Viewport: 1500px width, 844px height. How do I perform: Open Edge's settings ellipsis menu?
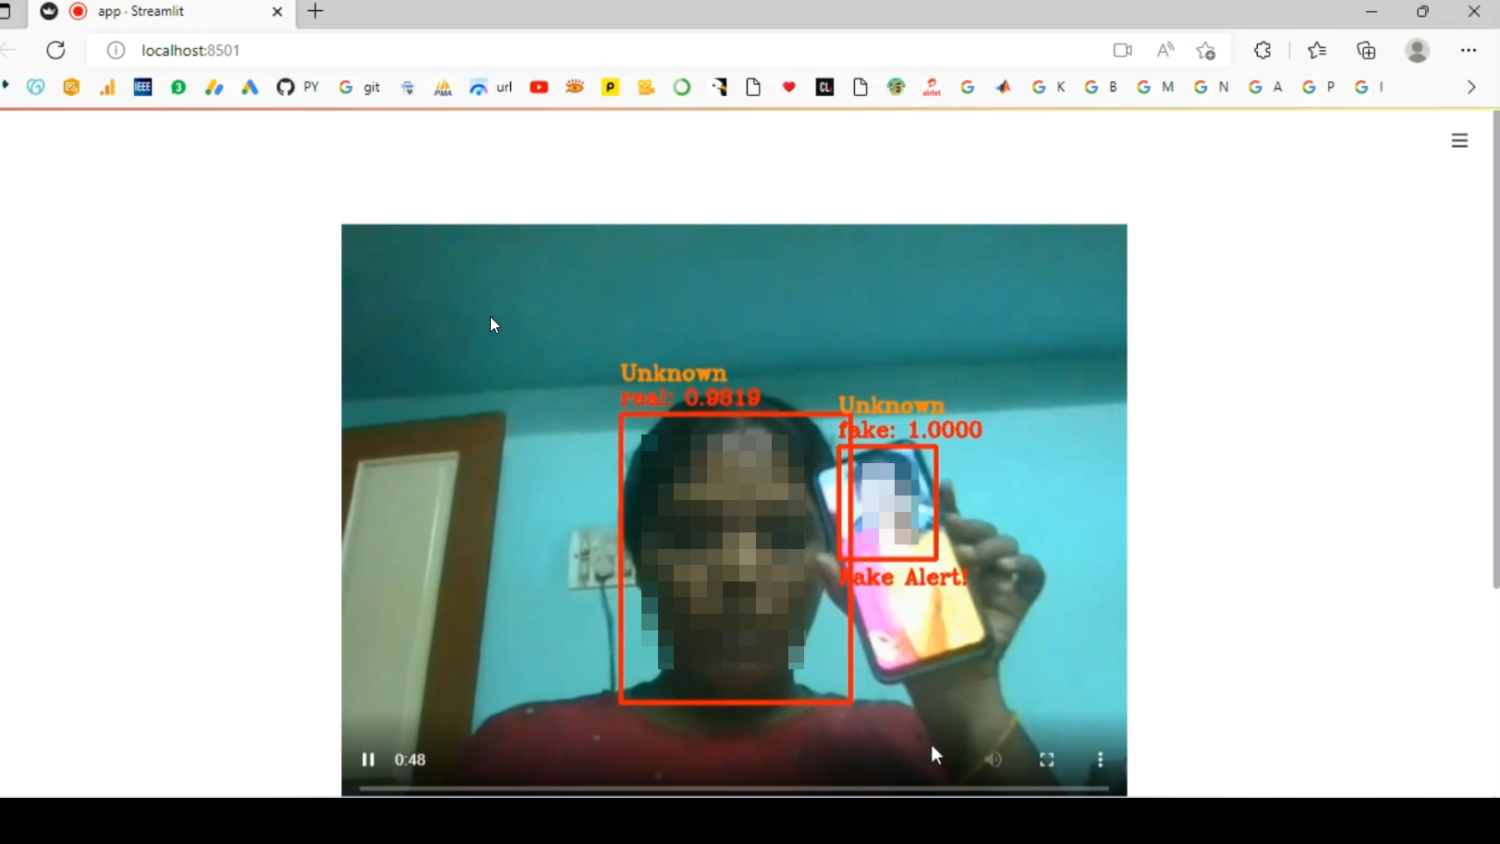point(1468,50)
